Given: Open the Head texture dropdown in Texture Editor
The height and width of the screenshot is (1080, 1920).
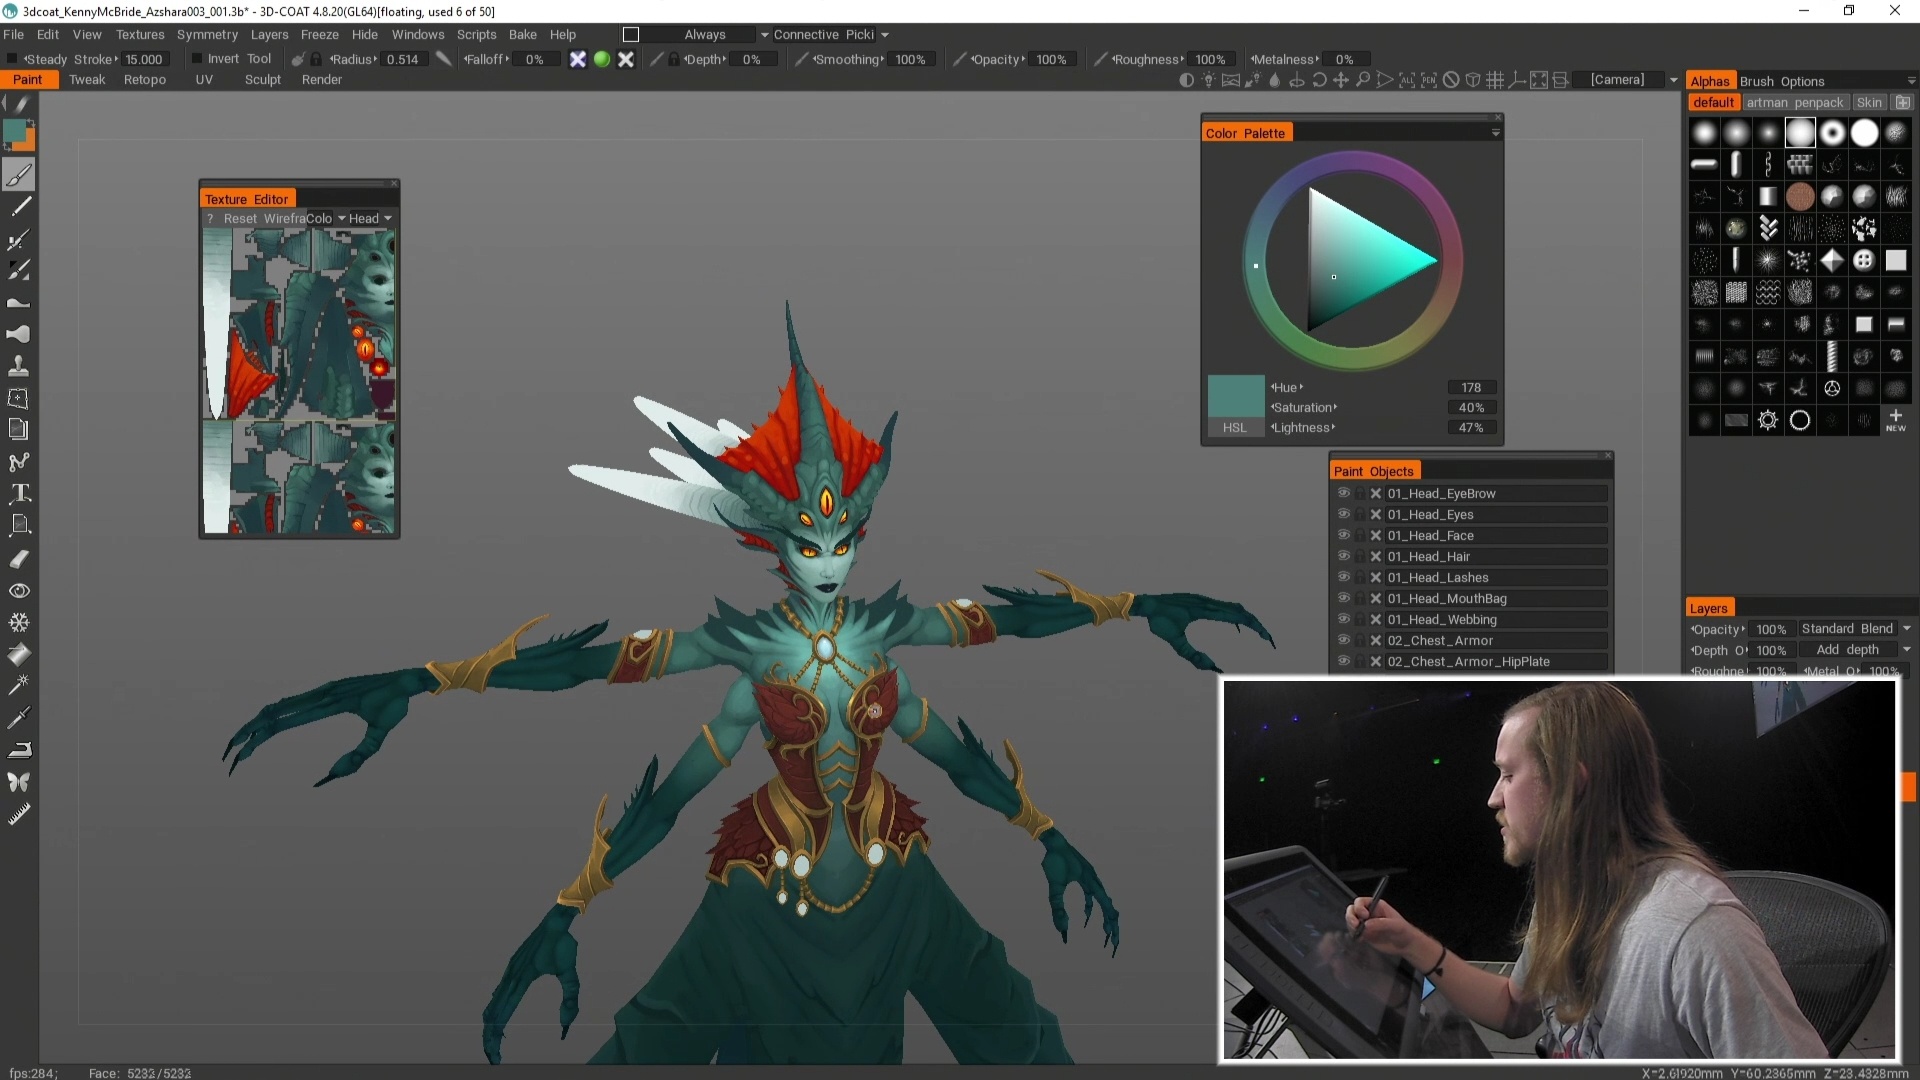Looking at the screenshot, I should (x=388, y=218).
